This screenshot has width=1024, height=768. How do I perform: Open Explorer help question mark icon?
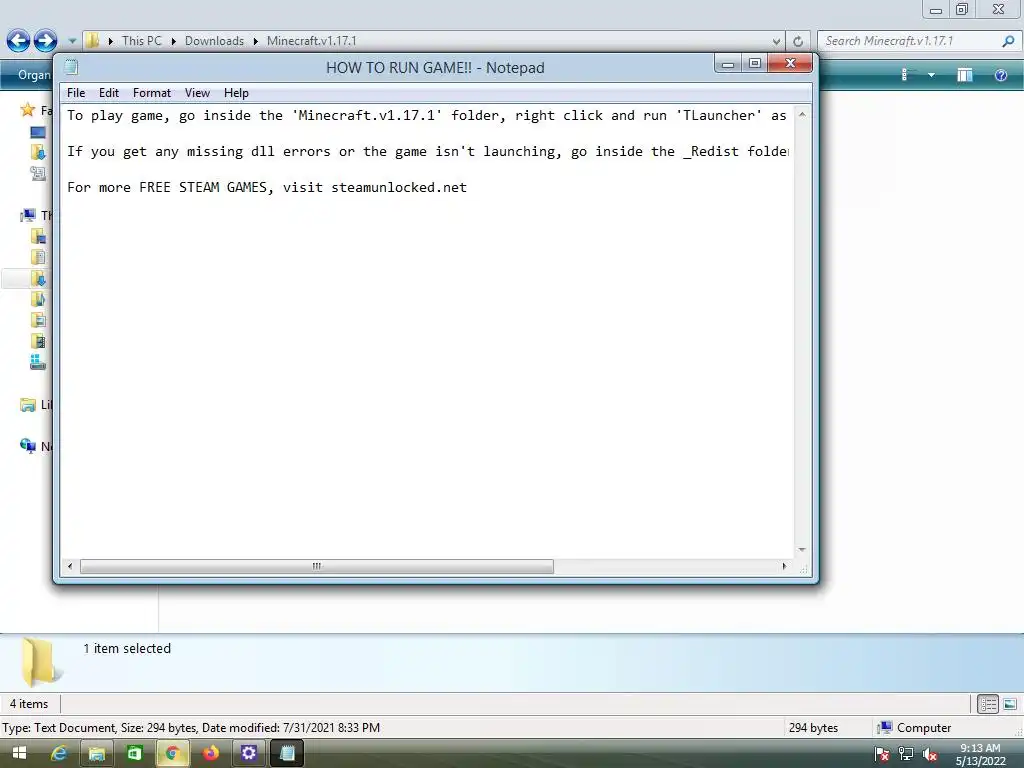point(1000,75)
